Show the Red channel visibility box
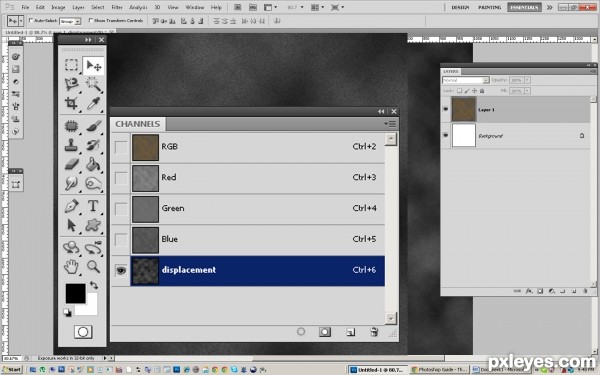Screen dimensions: 600x375 (121, 178)
